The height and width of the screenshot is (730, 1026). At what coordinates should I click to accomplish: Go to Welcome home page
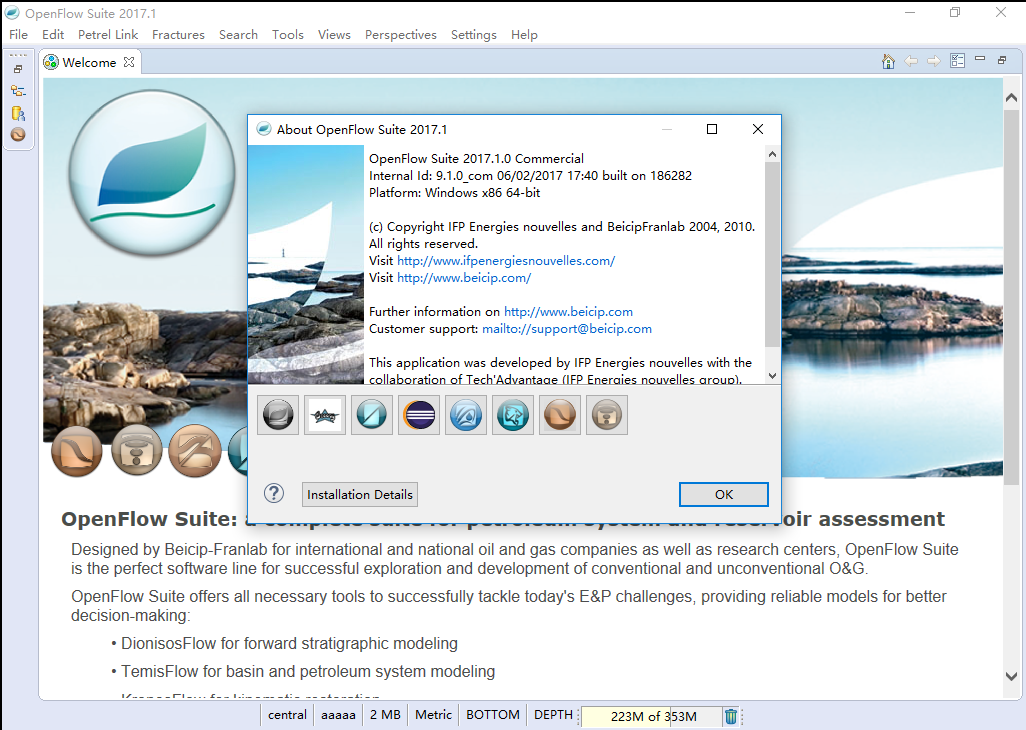coord(888,61)
